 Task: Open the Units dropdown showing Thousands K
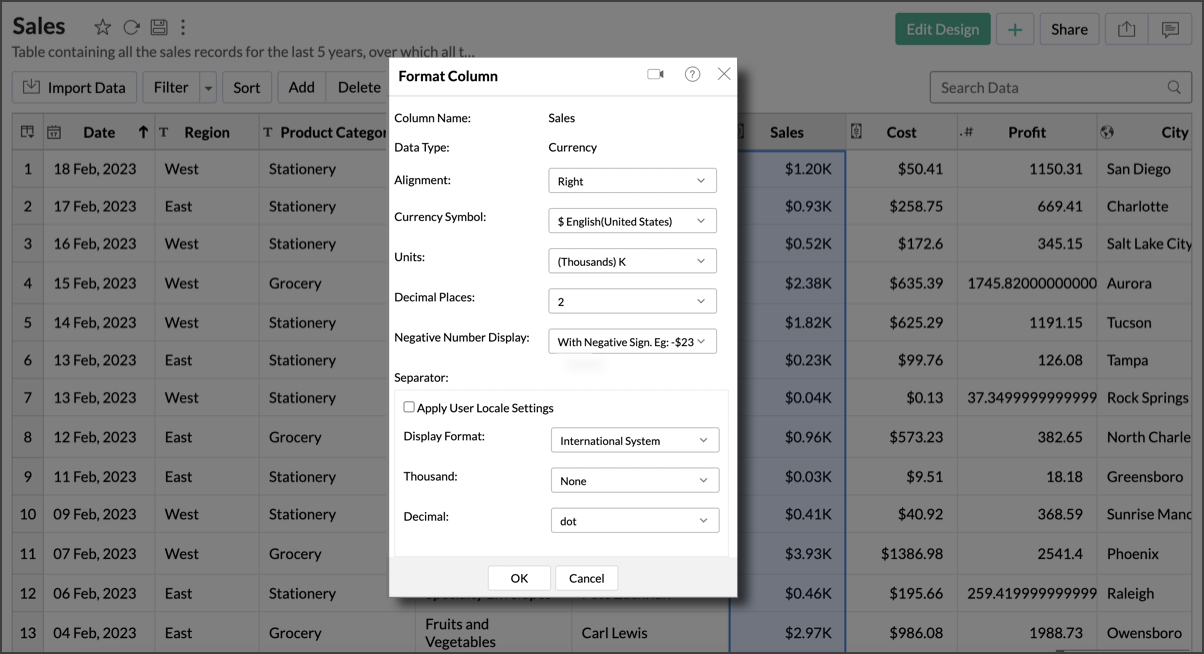tap(632, 261)
